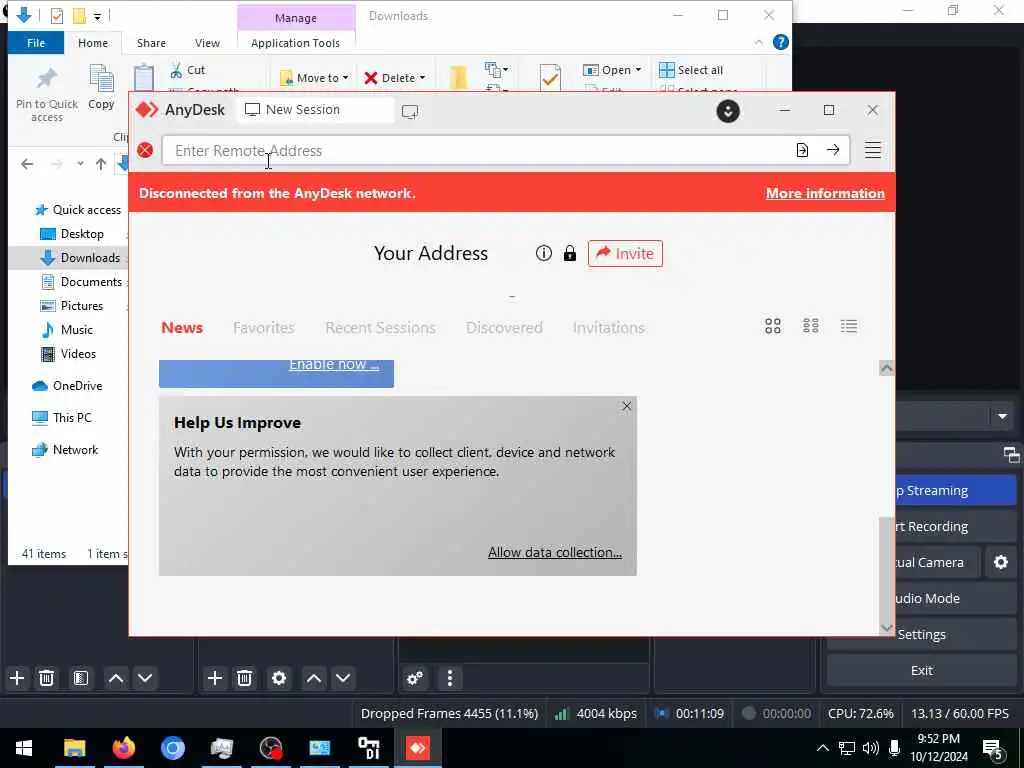Click the lock icon for unattended access
This screenshot has width=1024, height=768.
(569, 253)
